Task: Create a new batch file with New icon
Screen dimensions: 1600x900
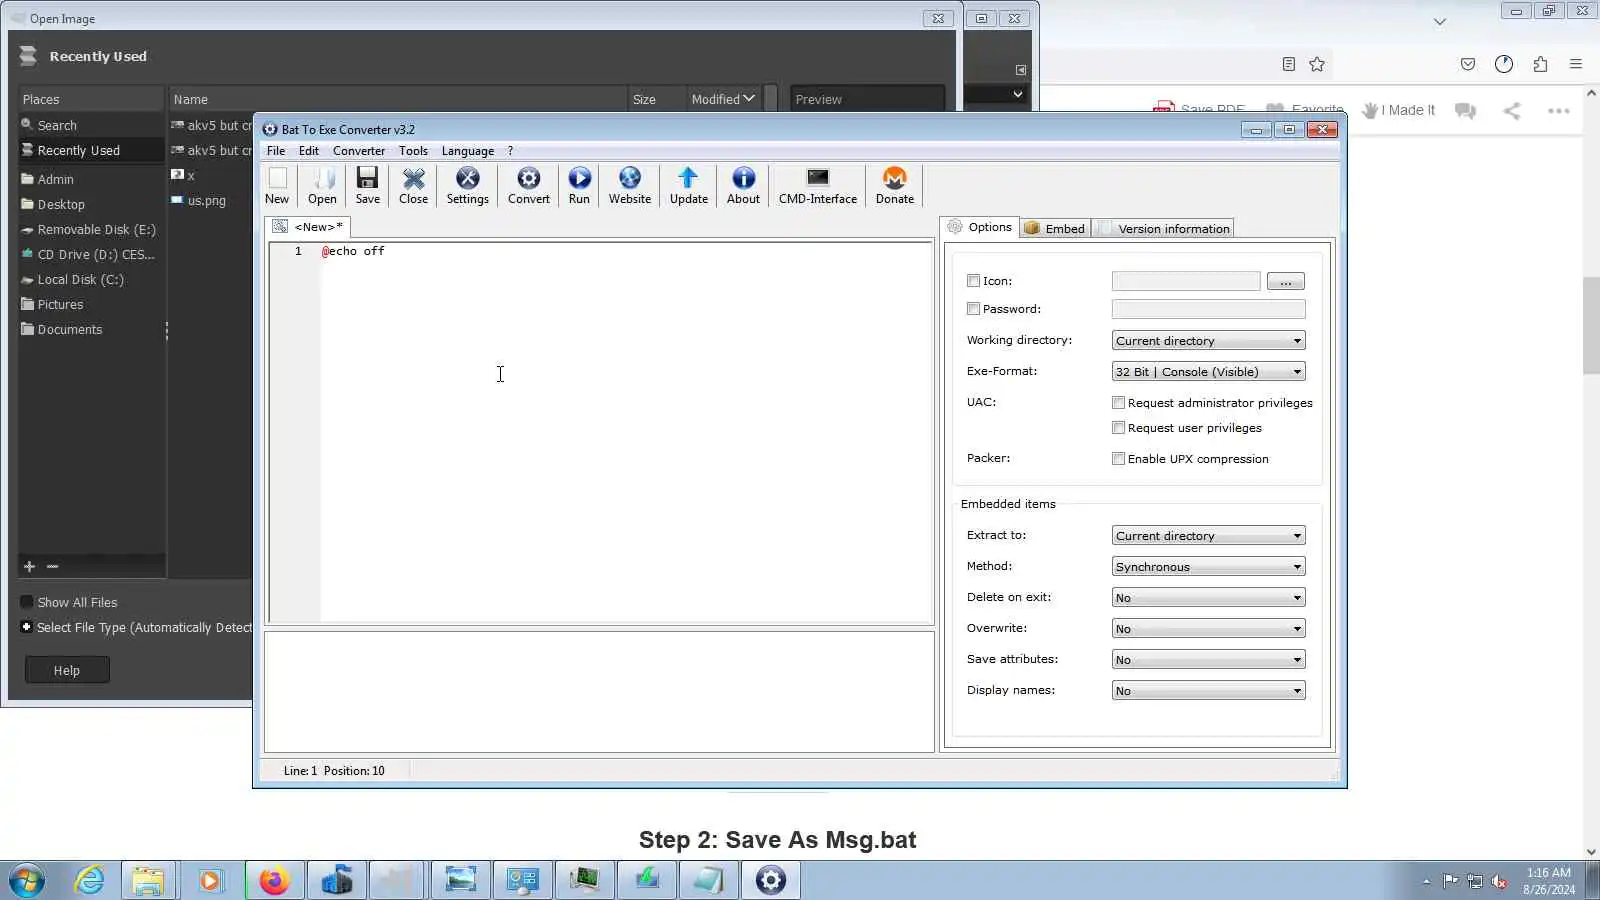Action: [277, 186]
